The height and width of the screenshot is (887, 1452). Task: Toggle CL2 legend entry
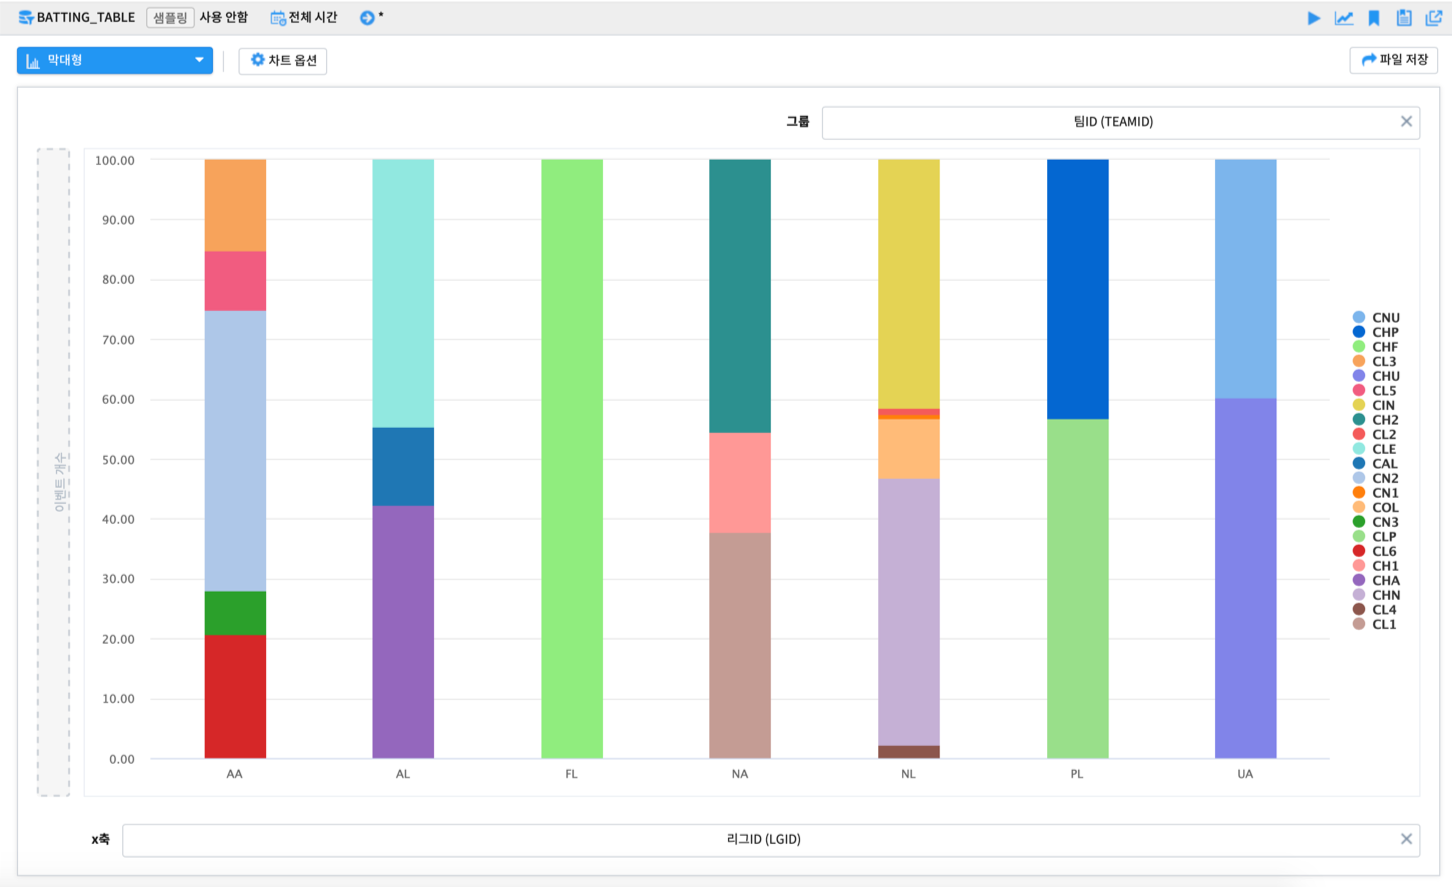tap(1376, 434)
